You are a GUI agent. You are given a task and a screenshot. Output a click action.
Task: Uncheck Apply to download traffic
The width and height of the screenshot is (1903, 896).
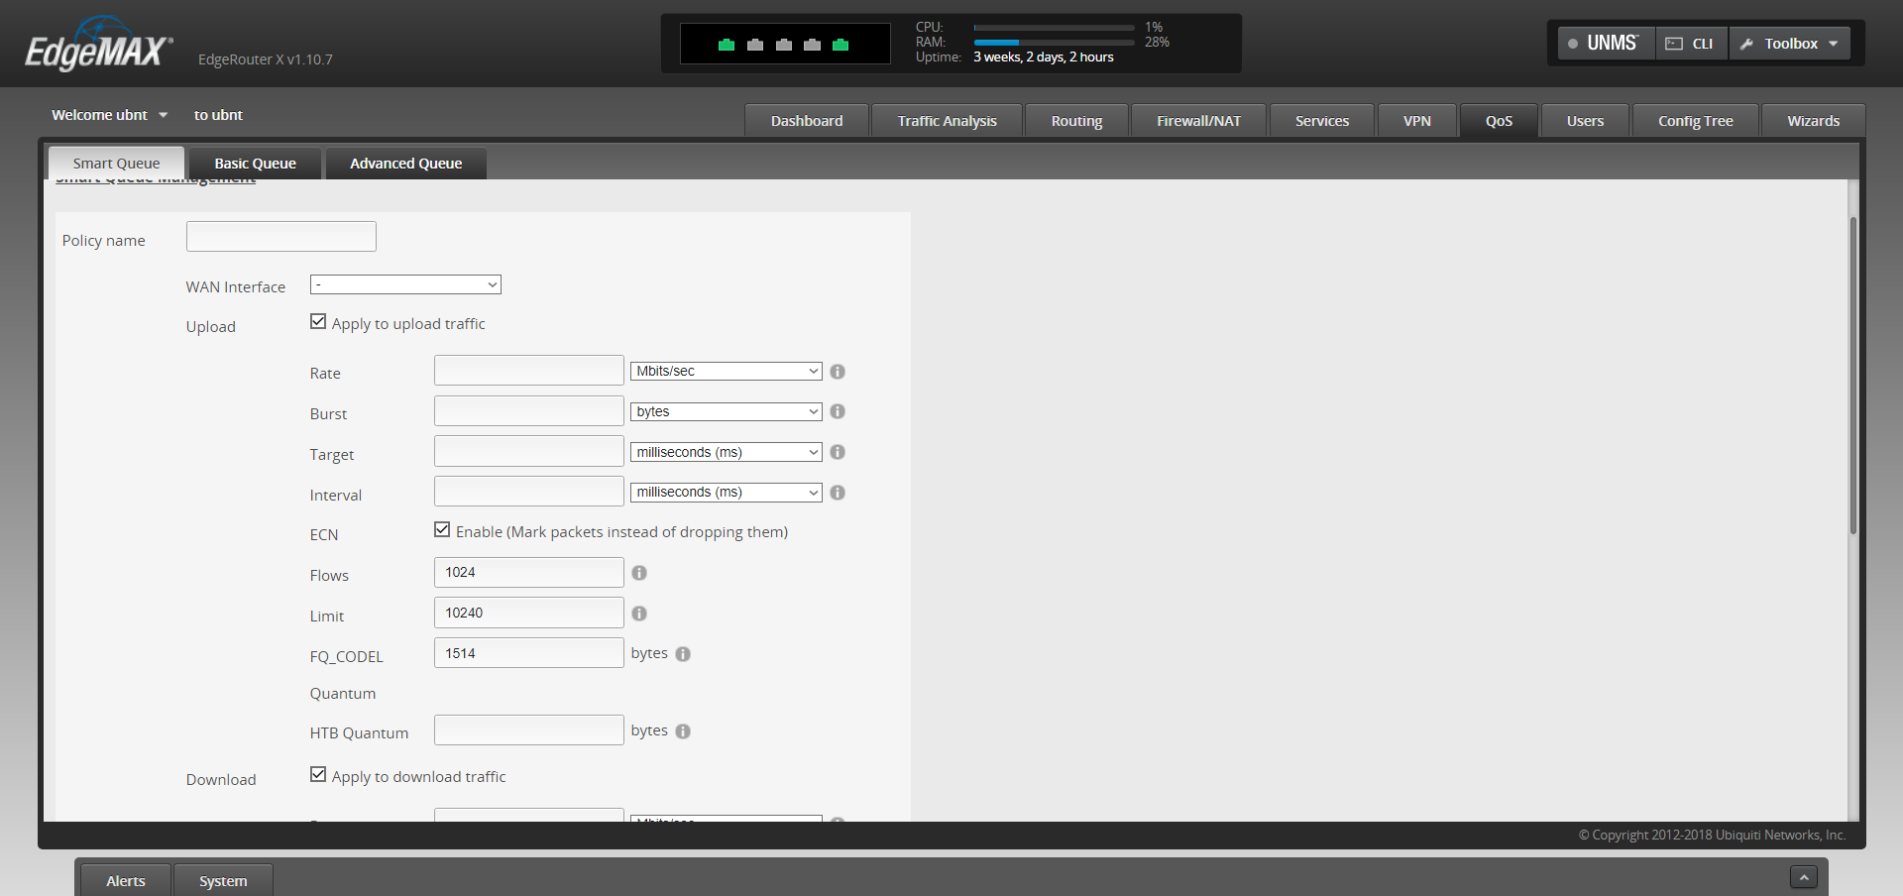318,775
